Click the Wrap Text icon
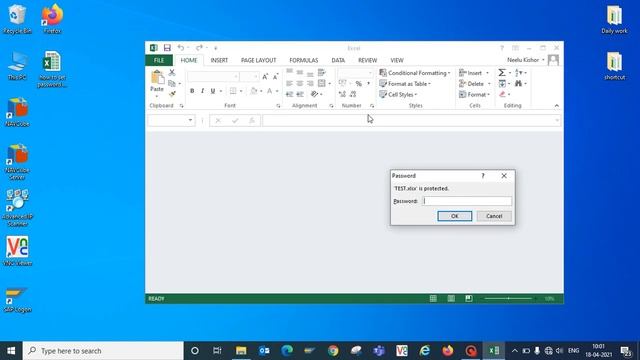640x360 pixels. (322, 73)
